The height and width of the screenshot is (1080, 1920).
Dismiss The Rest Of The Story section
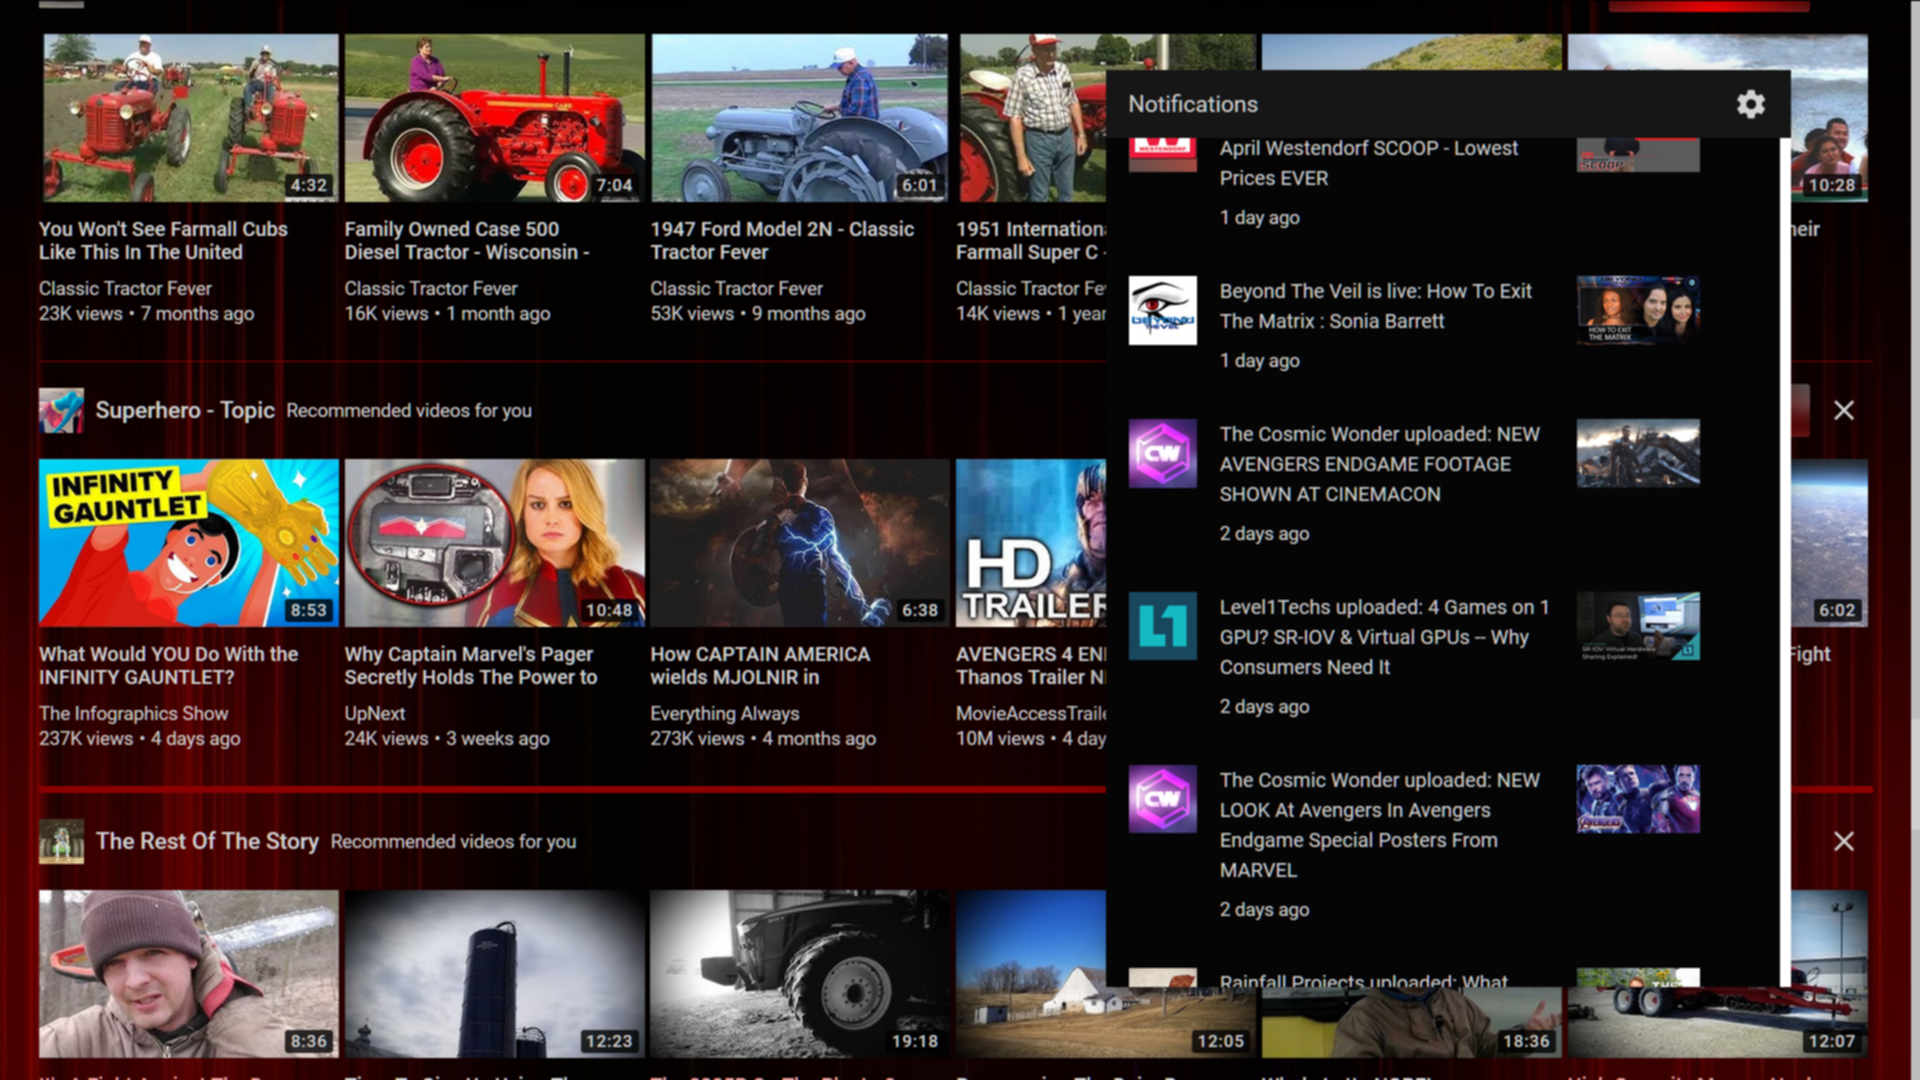tap(1843, 841)
